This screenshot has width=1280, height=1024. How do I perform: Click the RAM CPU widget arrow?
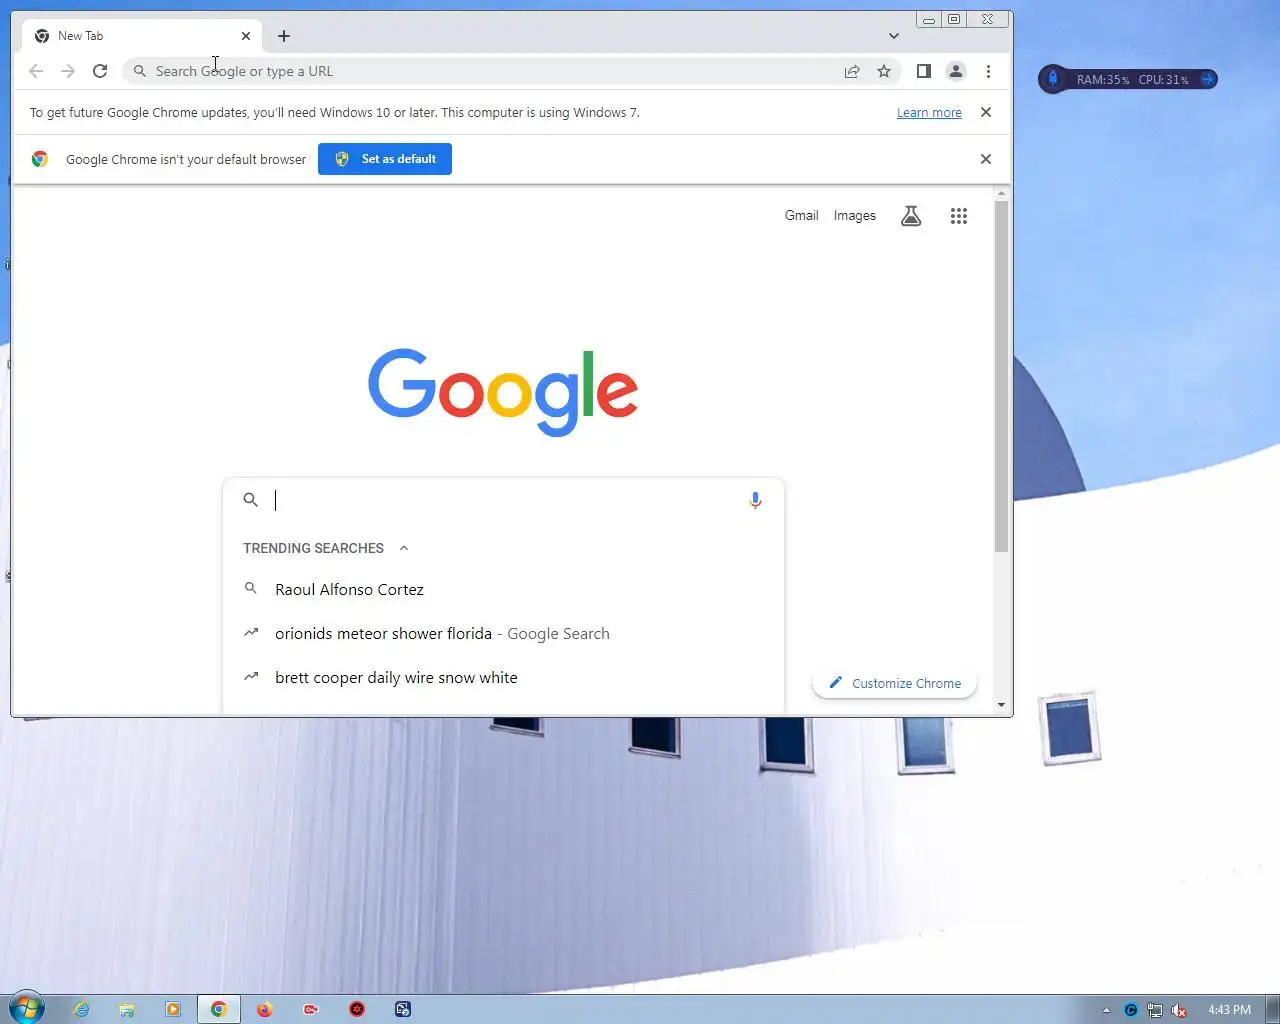click(x=1207, y=79)
